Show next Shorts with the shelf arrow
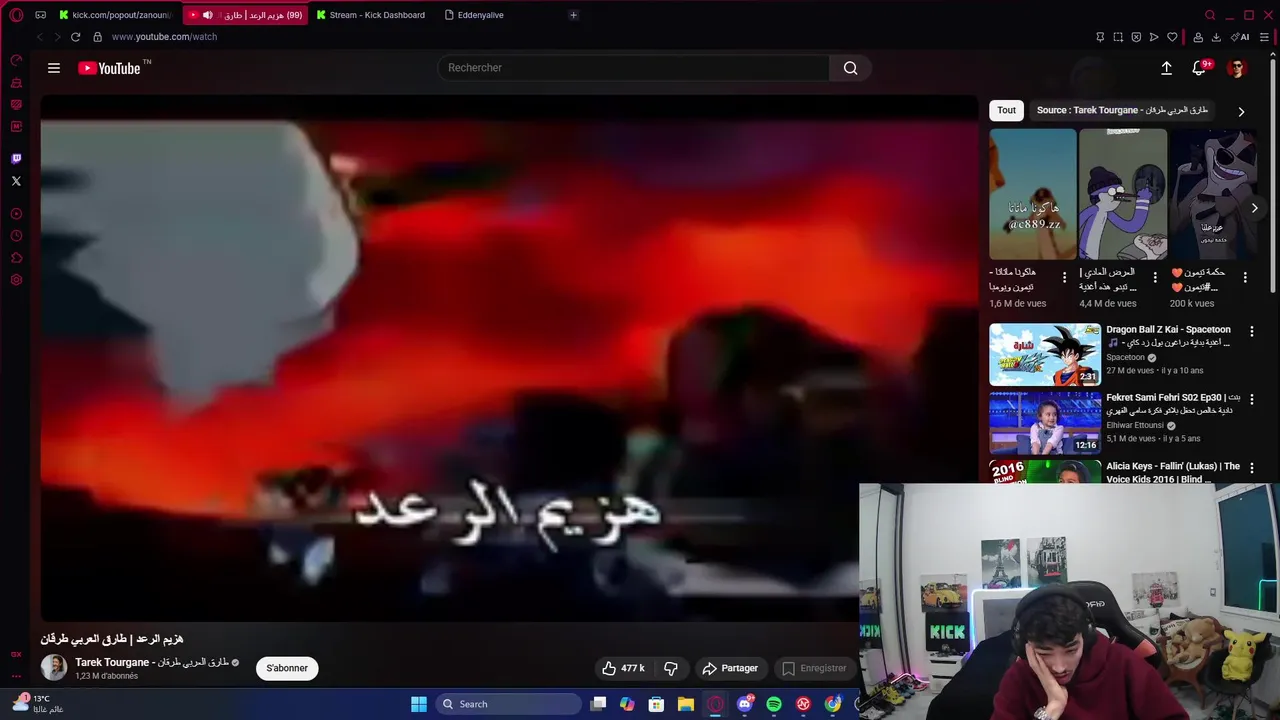Image resolution: width=1280 pixels, height=720 pixels. coord(1254,208)
